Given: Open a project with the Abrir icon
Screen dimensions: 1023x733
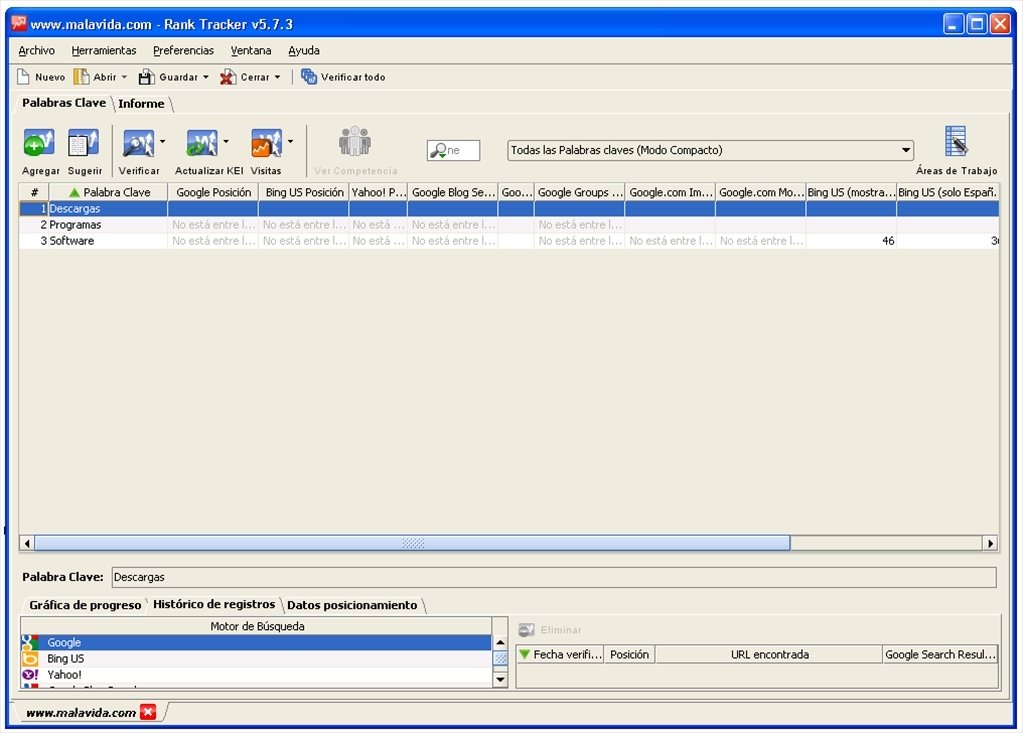Looking at the screenshot, I should pyautogui.click(x=81, y=77).
